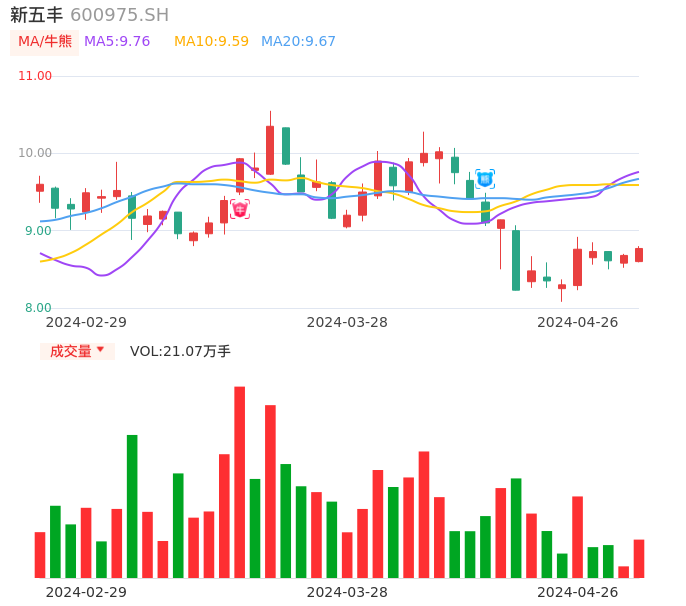
Task: Select the last red volume bar on right
Action: (639, 558)
